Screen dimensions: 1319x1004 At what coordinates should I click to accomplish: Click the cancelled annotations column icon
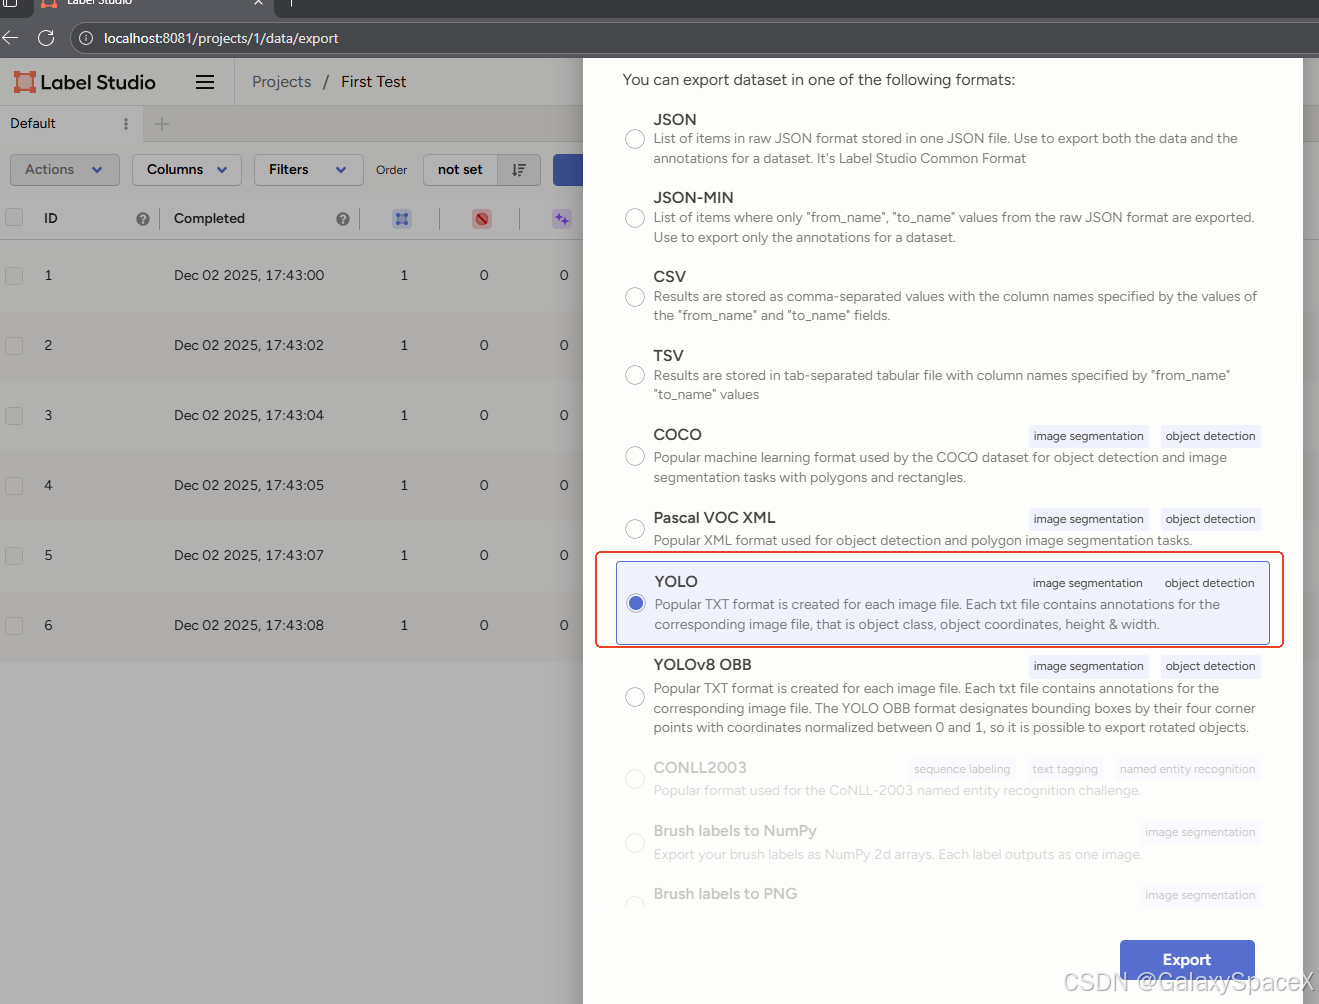pyautogui.click(x=482, y=219)
